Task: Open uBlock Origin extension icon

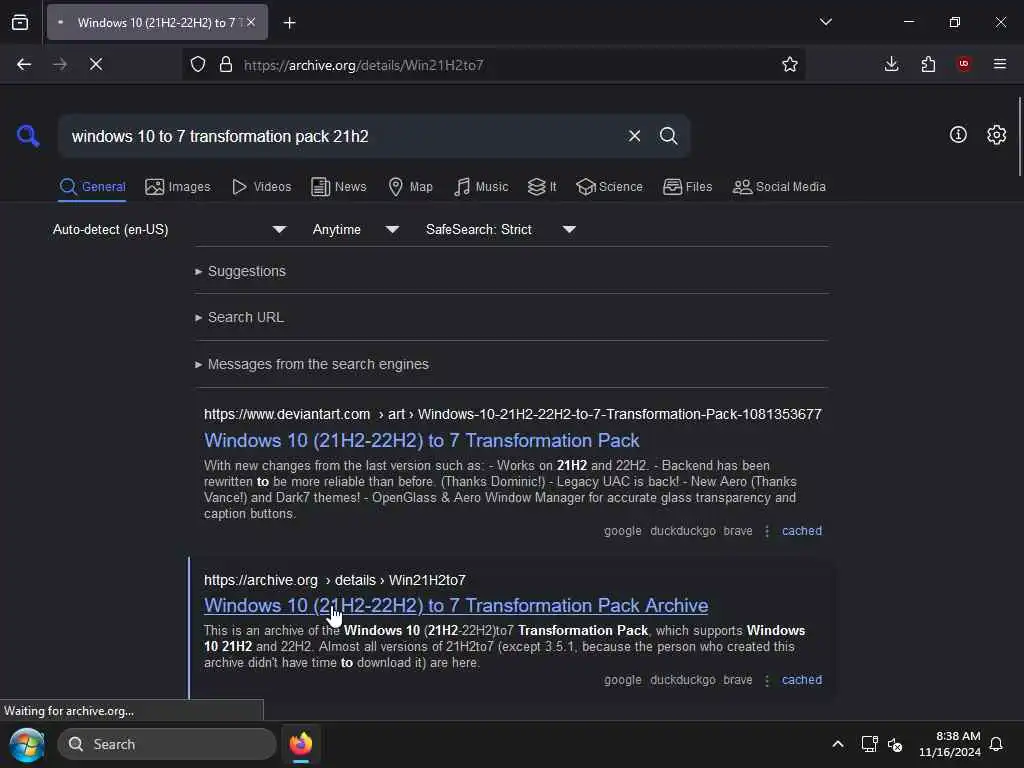Action: [x=964, y=64]
